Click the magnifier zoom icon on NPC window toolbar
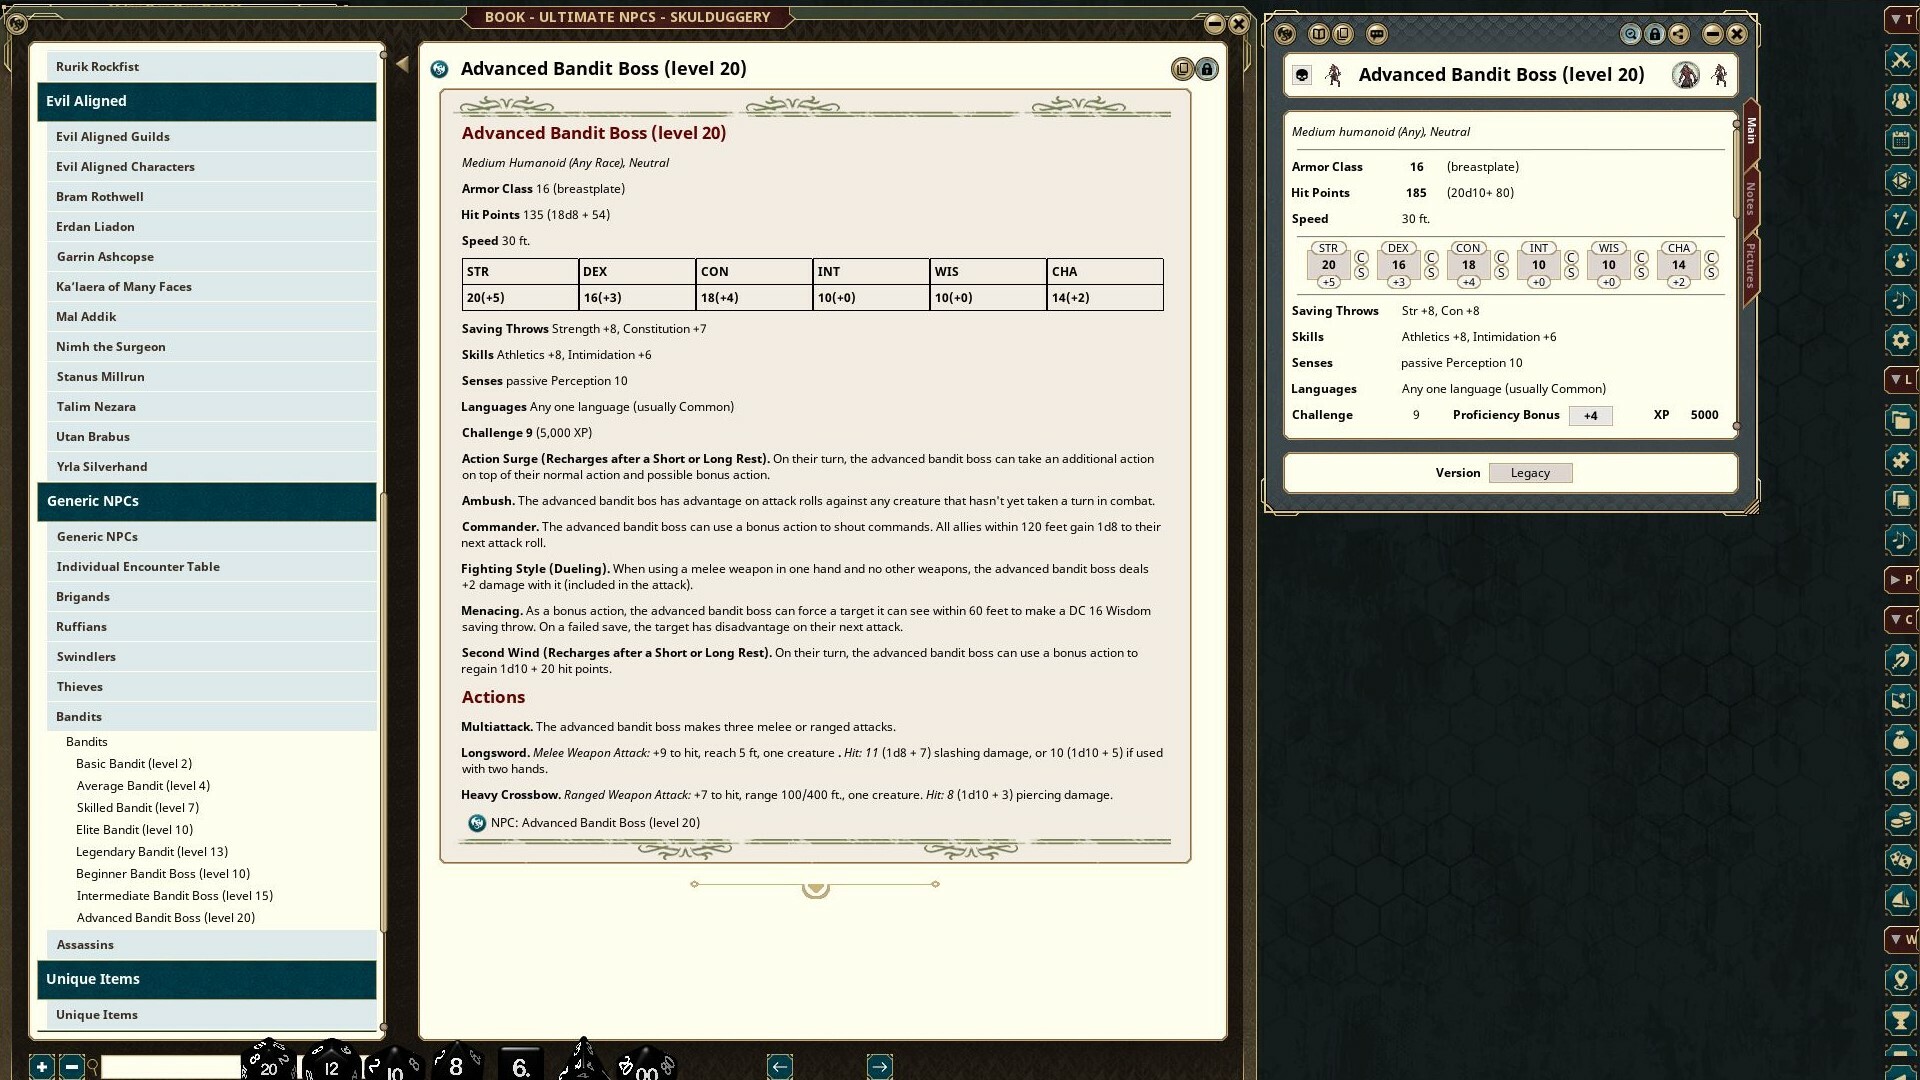Screen dimensions: 1920x1080 click(1630, 33)
